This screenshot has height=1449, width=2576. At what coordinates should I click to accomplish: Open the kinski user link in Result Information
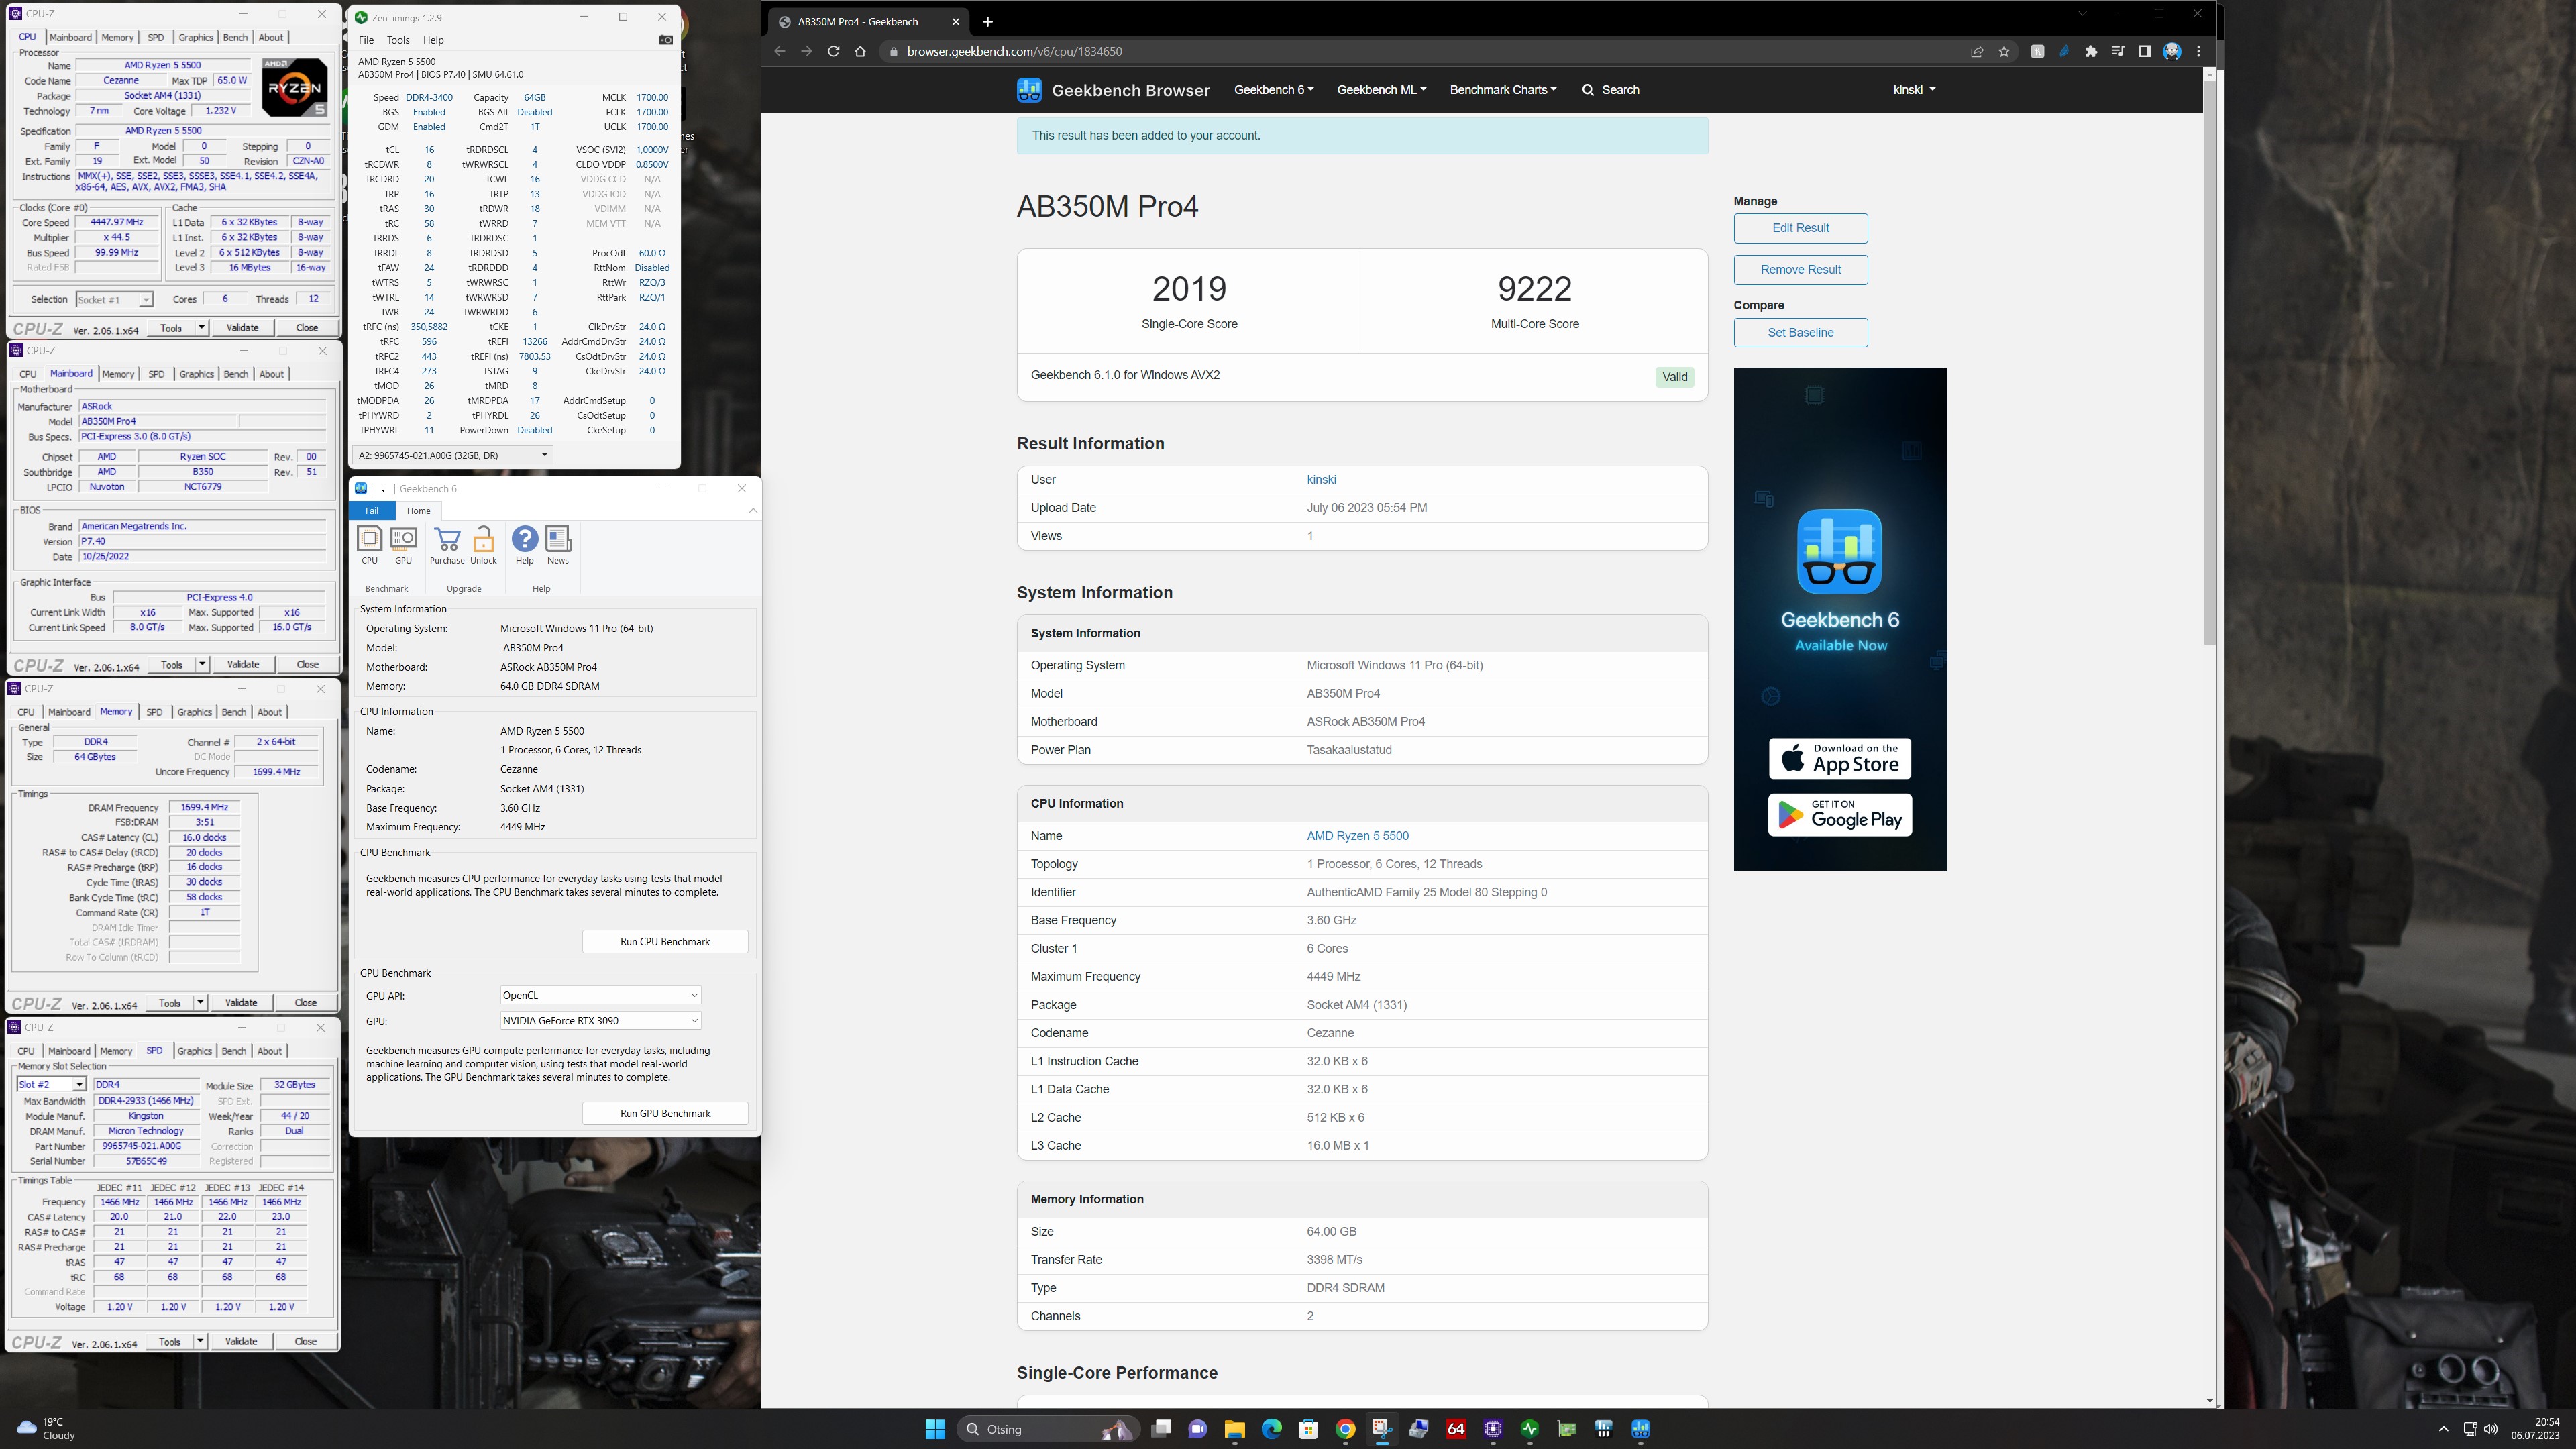pos(1321,480)
